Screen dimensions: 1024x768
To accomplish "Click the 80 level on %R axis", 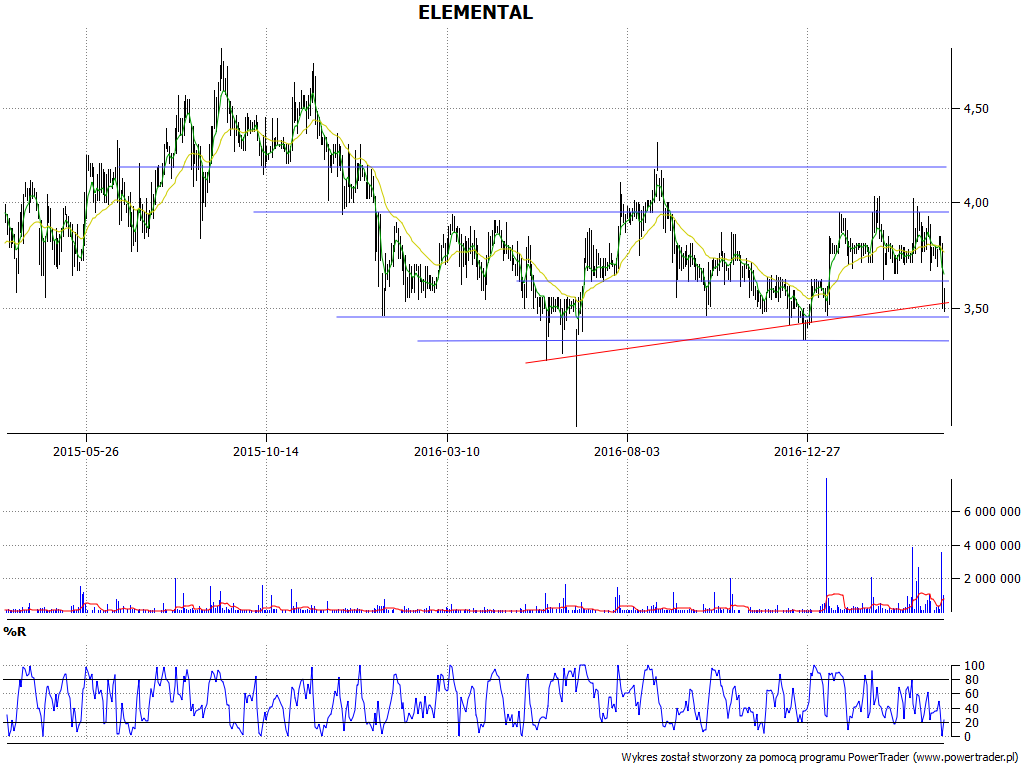I will (x=971, y=680).
